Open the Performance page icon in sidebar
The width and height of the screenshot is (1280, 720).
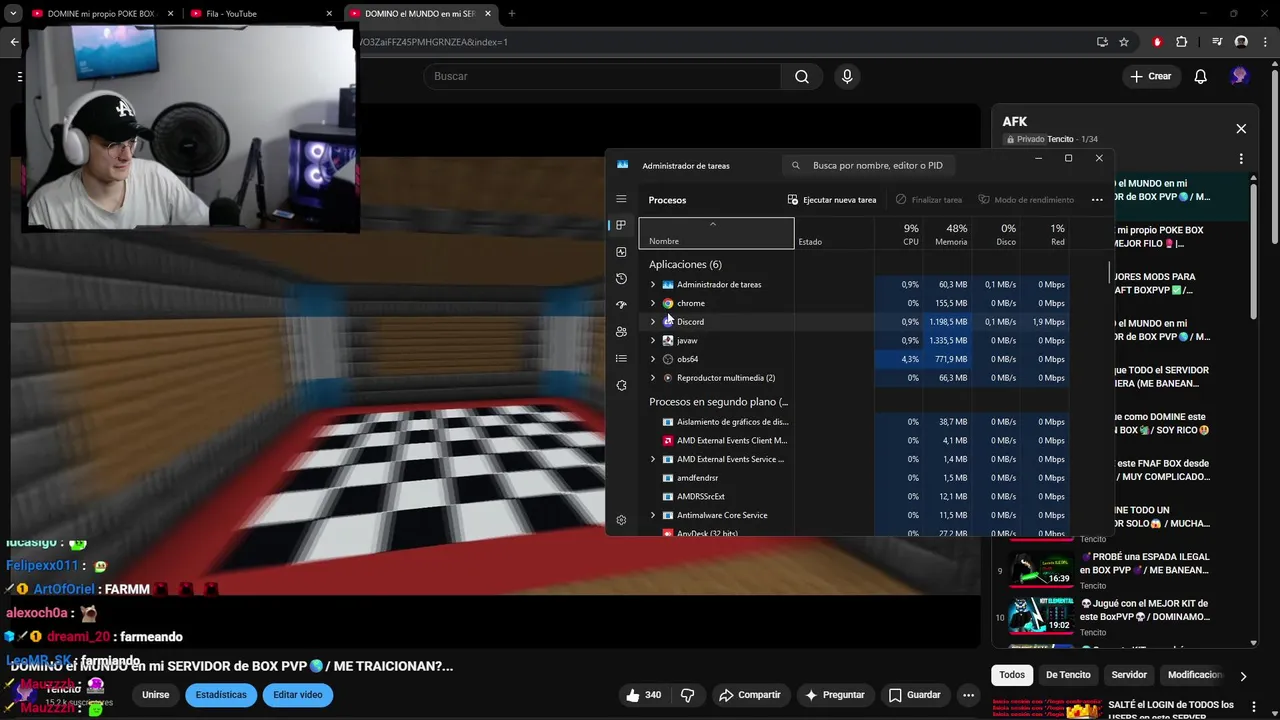tap(621, 252)
